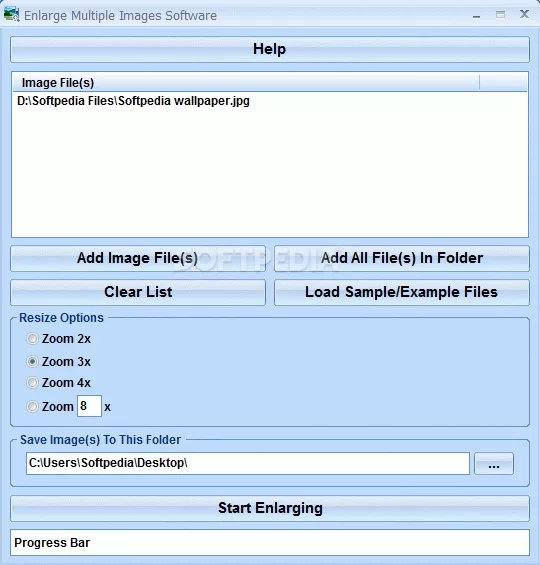Maximize the Enlarge Multiple Images window
Screen dimensions: 540x565
[x=500, y=15]
